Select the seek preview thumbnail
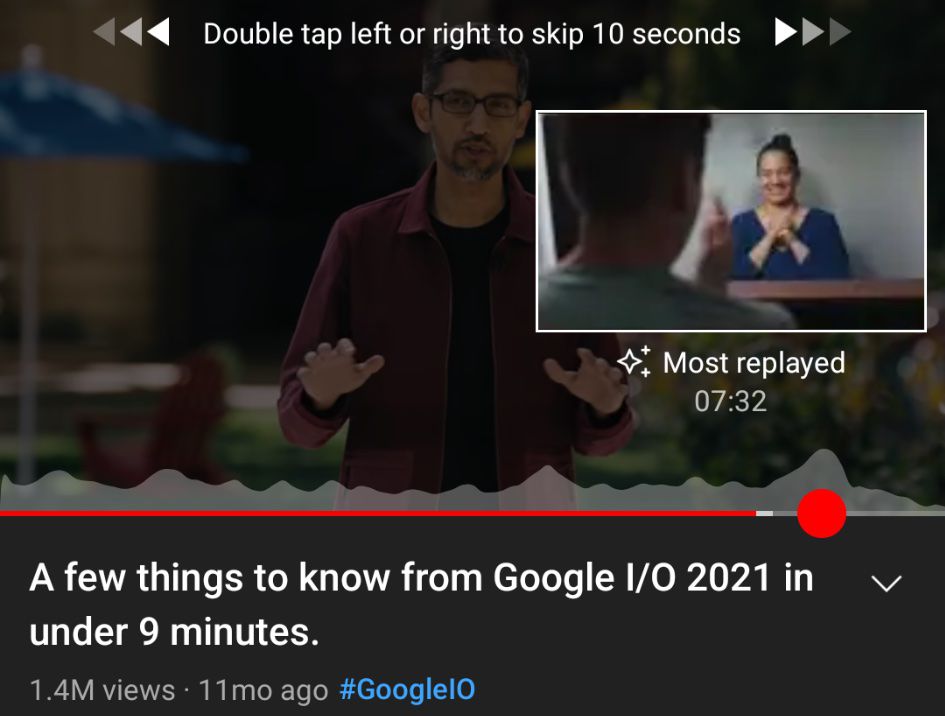This screenshot has width=945, height=716. [x=731, y=221]
